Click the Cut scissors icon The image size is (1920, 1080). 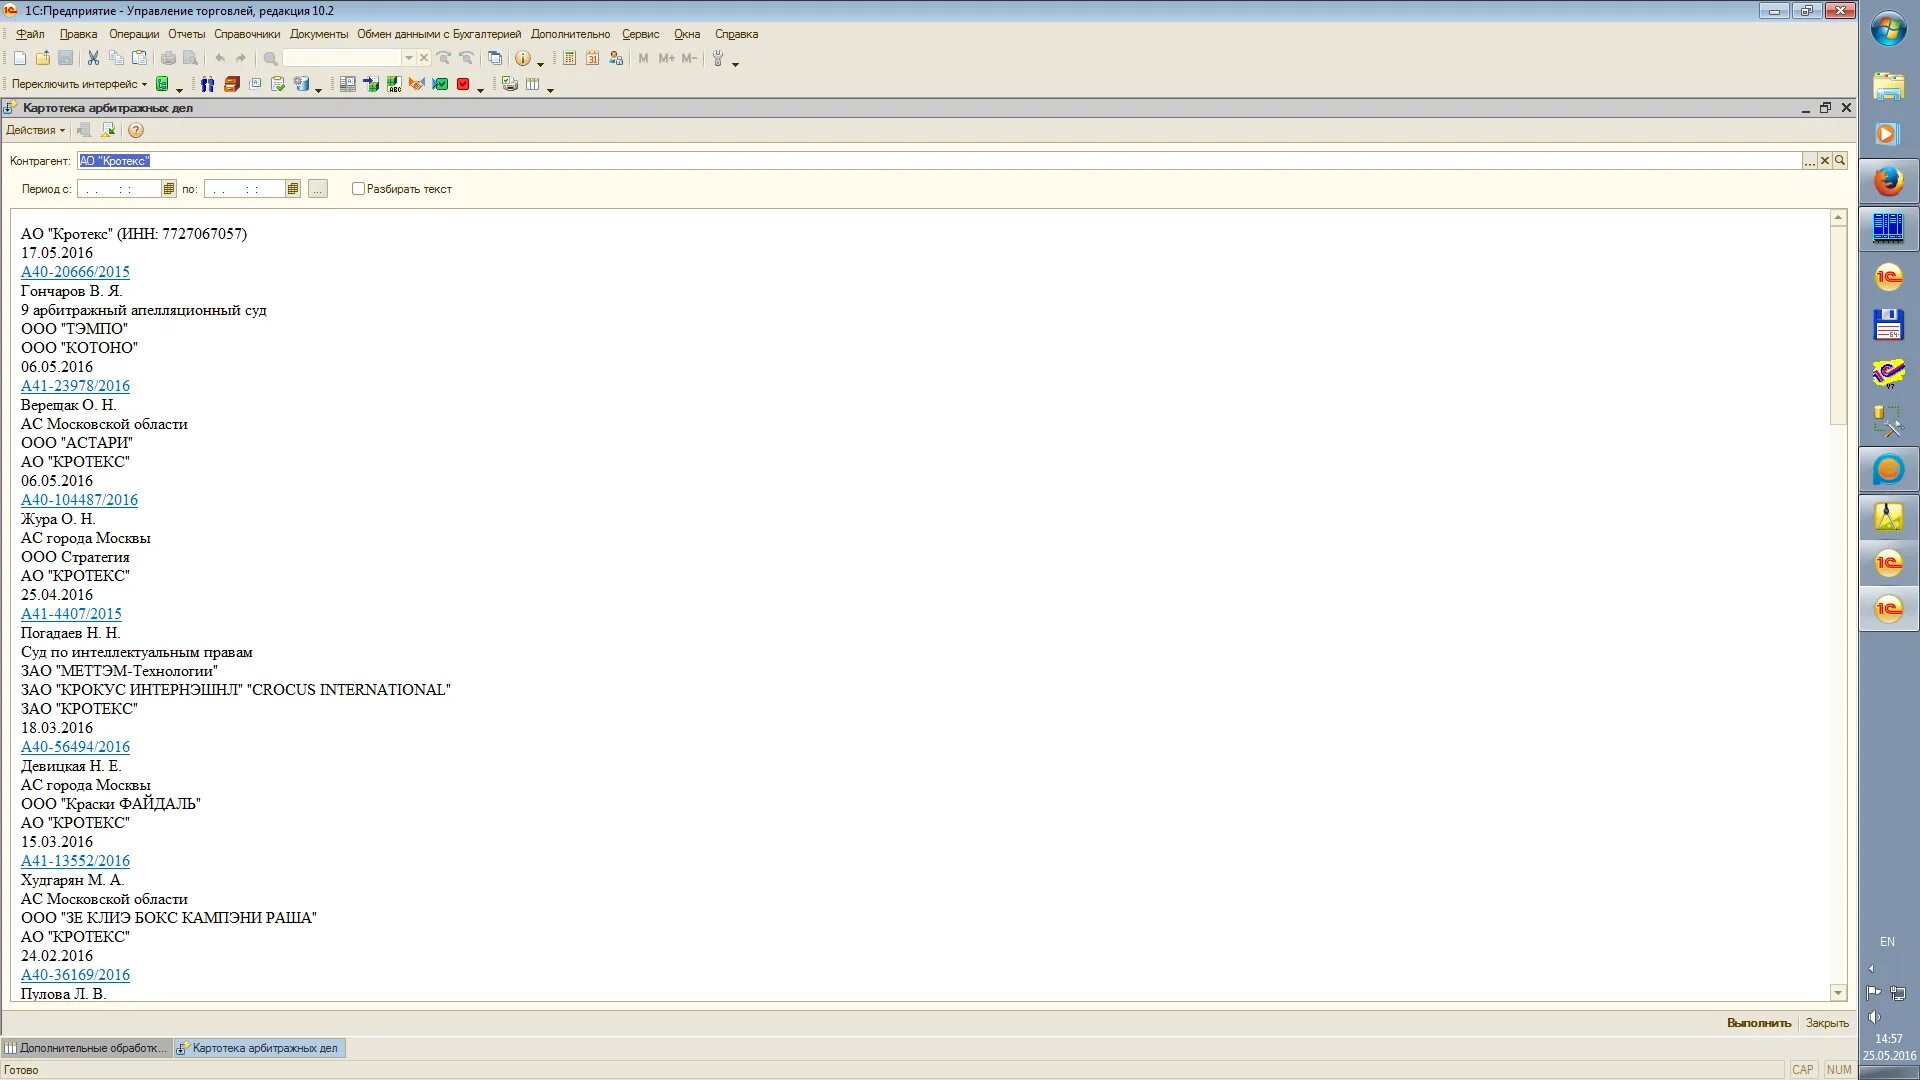coord(93,58)
